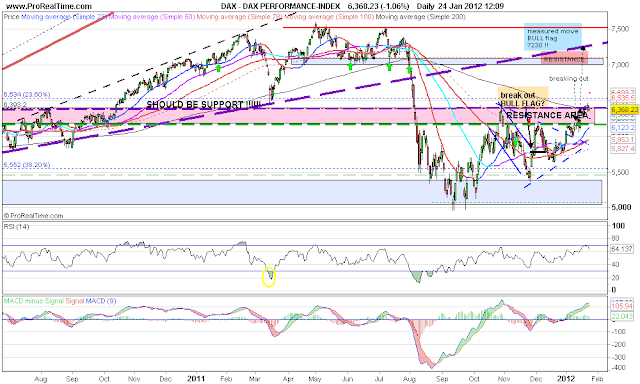Click the -400 MACD axis label
Image resolution: width=640 pixels, height=384 pixels.
tap(618, 368)
